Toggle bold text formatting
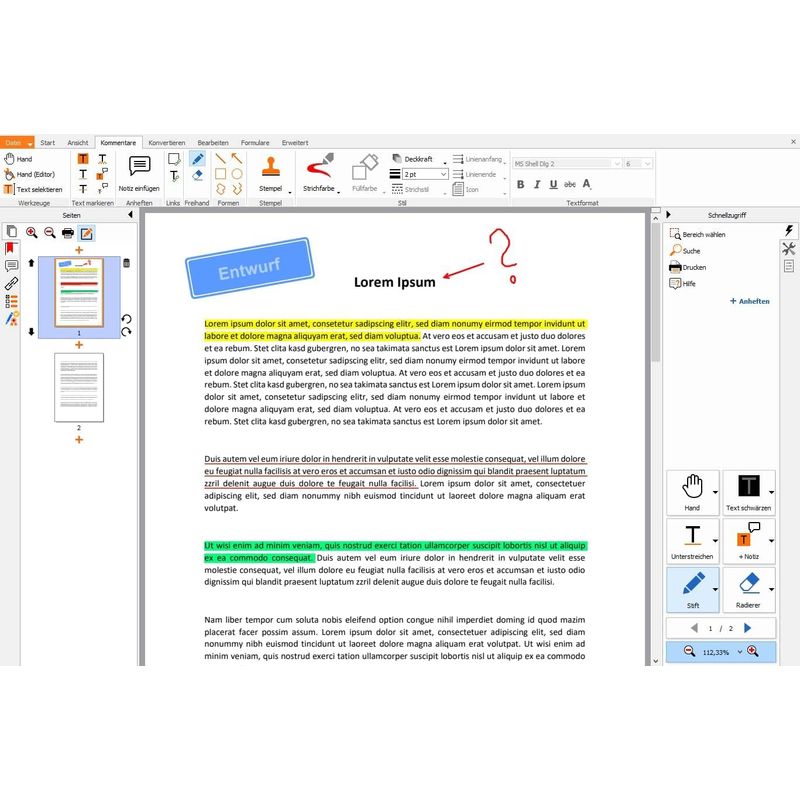 (520, 184)
